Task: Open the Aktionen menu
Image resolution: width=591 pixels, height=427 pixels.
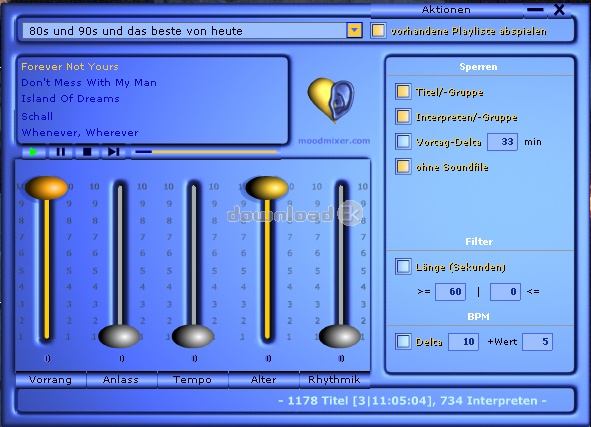Action: (446, 10)
